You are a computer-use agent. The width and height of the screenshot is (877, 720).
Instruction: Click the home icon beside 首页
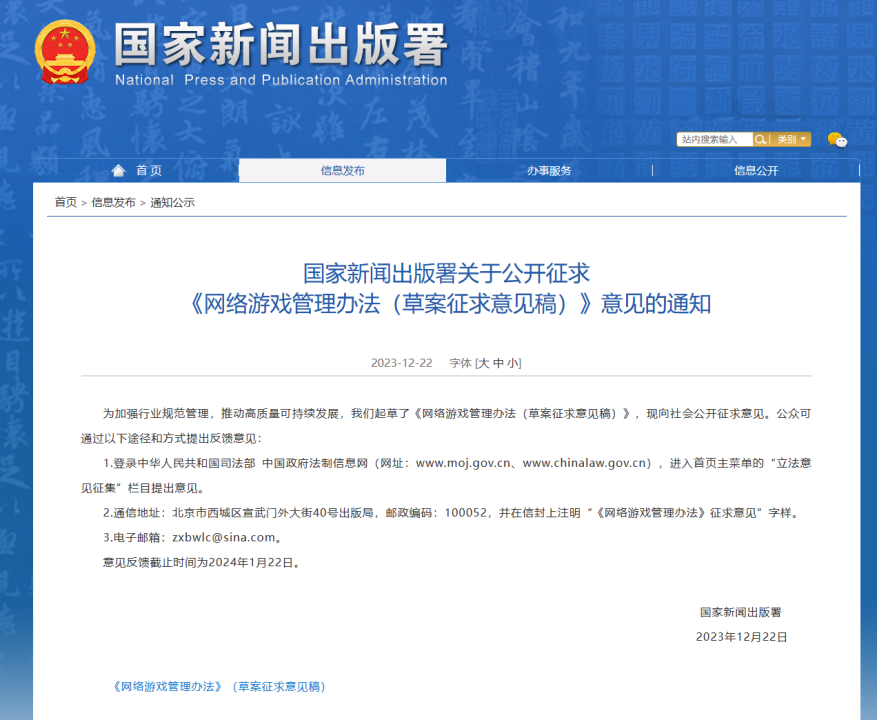coord(119,171)
